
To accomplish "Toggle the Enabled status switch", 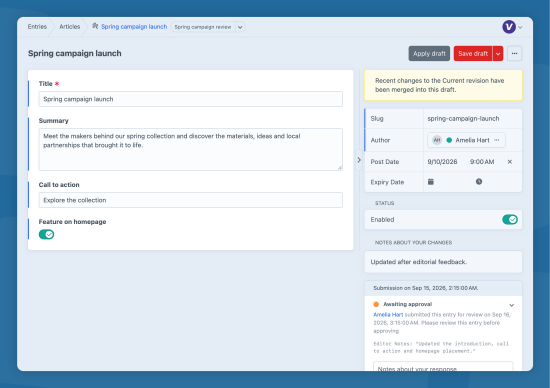I will pos(509,220).
